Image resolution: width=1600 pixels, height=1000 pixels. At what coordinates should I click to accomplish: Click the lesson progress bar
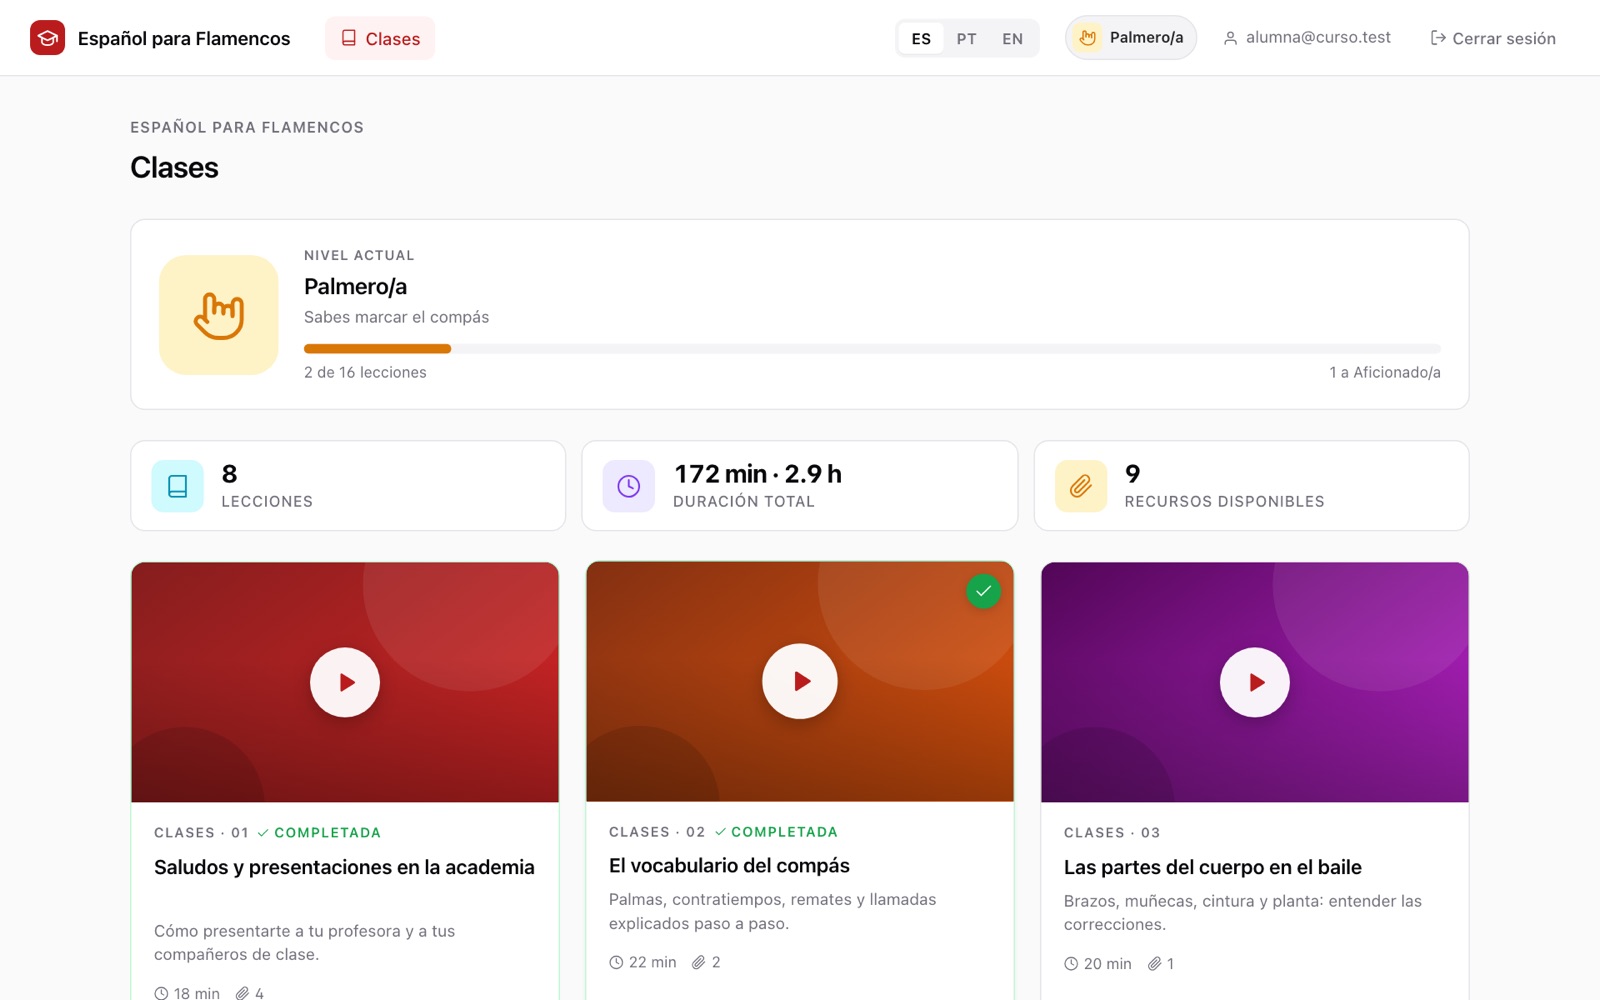click(x=872, y=349)
